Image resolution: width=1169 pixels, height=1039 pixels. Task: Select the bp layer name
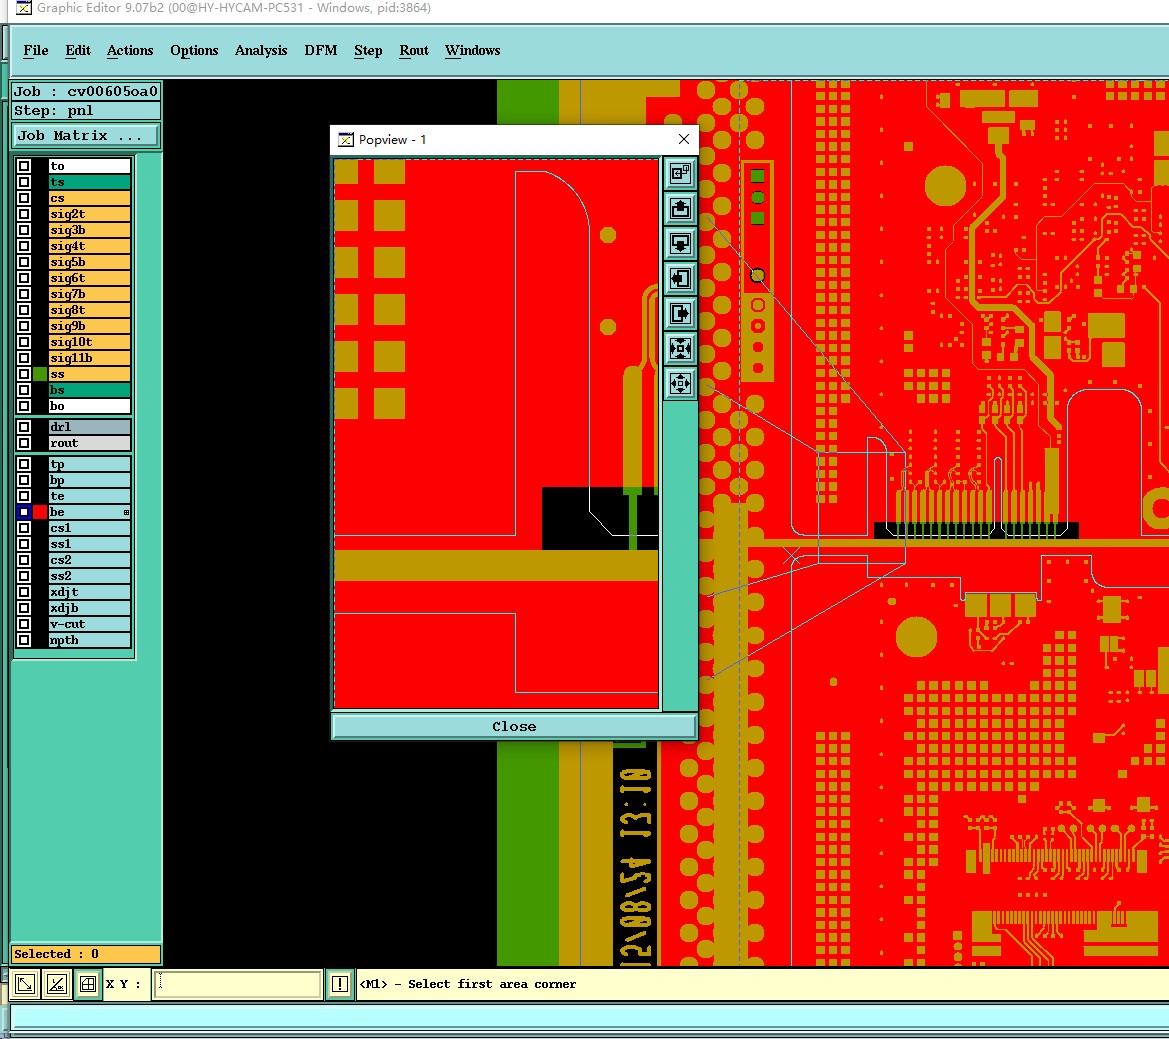tap(89, 480)
